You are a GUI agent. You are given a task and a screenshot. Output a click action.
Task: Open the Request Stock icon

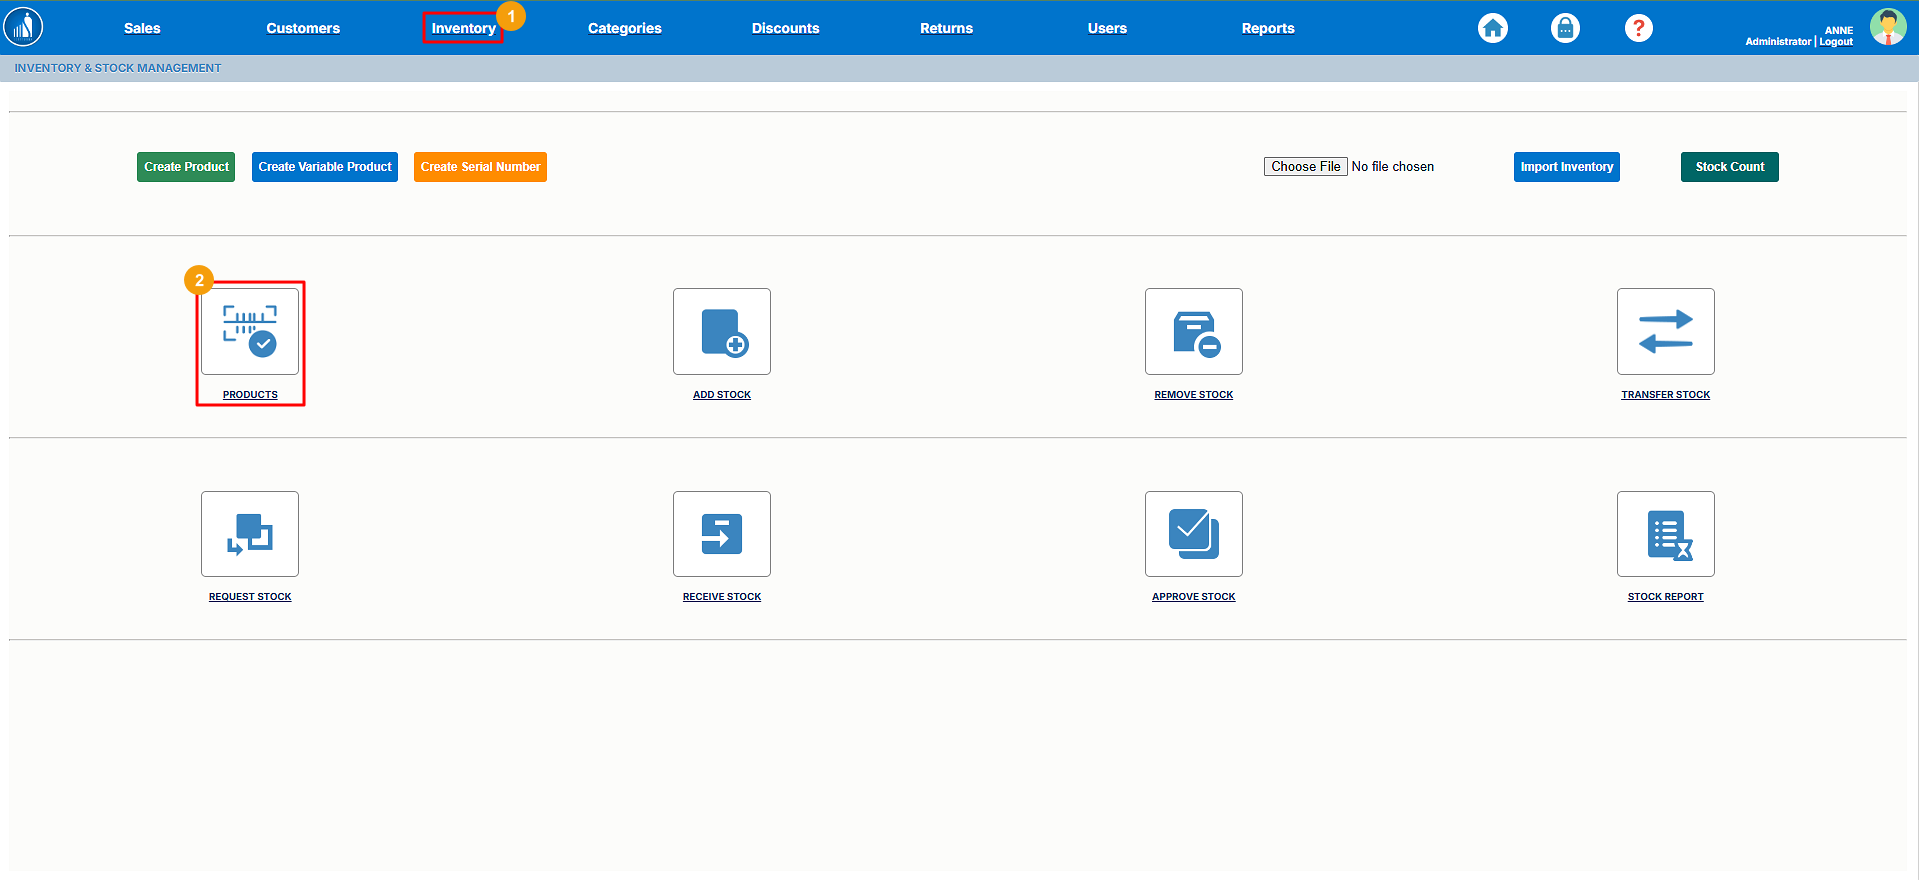click(x=250, y=534)
